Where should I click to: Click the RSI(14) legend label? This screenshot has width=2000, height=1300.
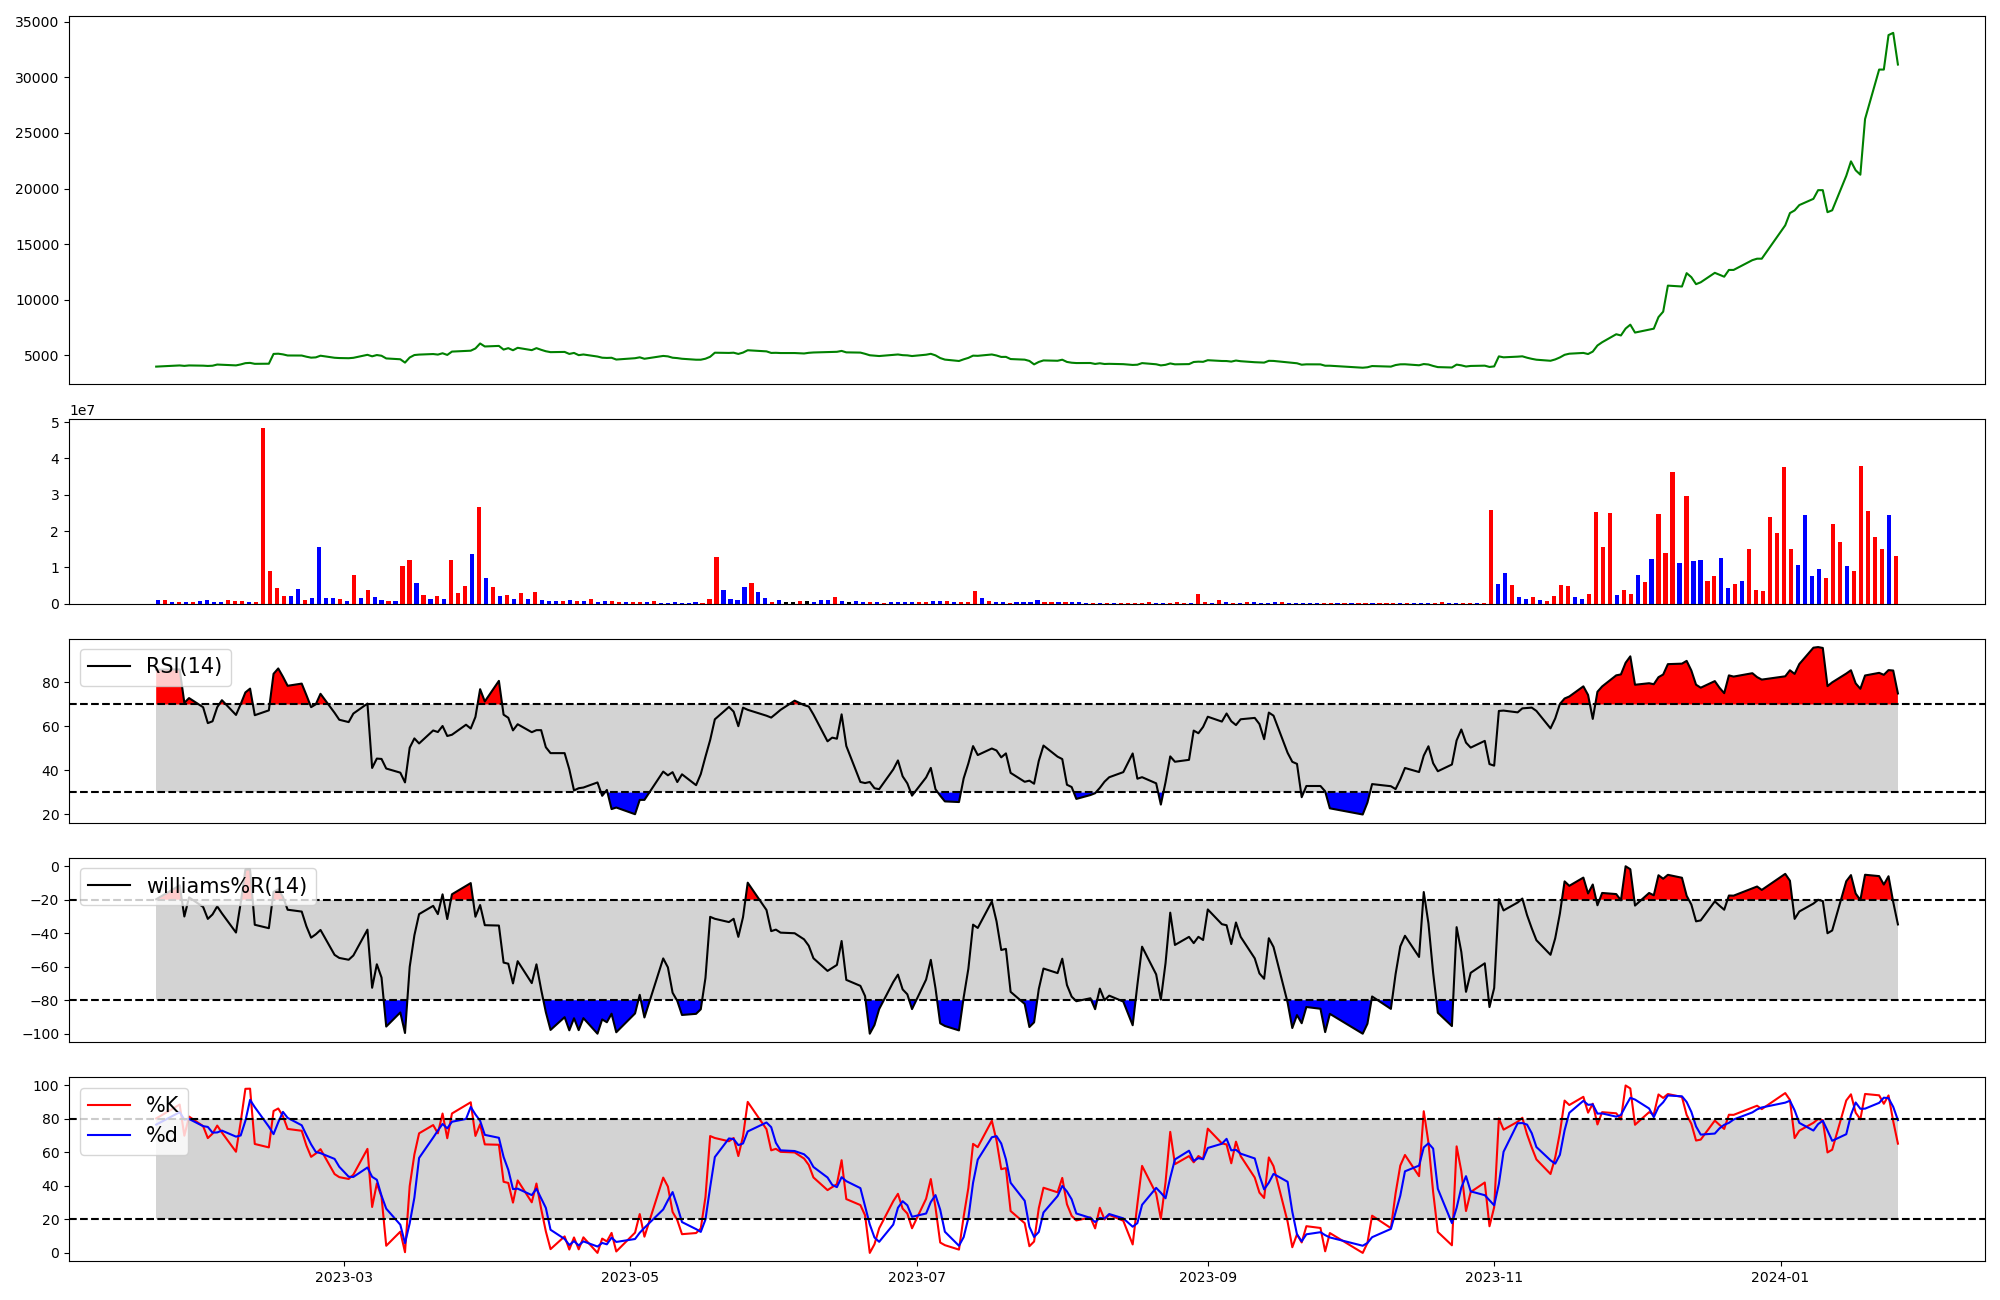[x=184, y=666]
